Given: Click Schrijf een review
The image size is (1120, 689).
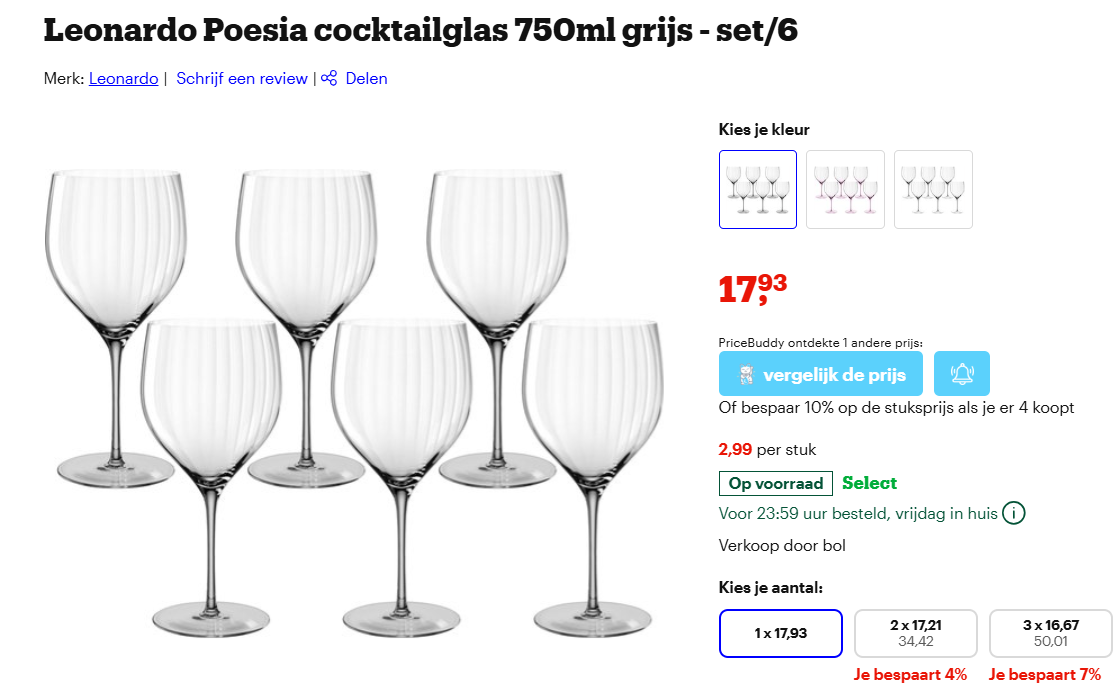Looking at the screenshot, I should pyautogui.click(x=242, y=78).
